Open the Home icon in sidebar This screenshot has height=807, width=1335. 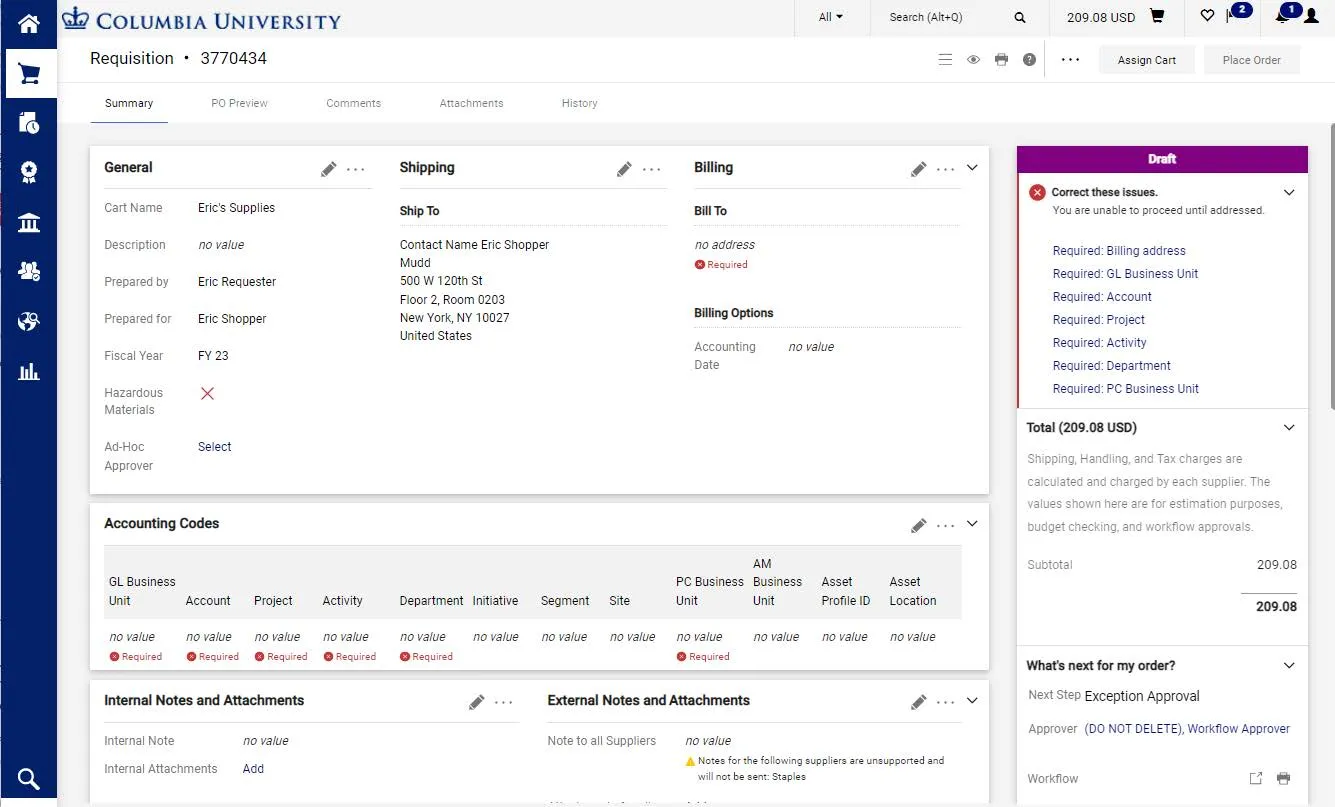pos(29,23)
